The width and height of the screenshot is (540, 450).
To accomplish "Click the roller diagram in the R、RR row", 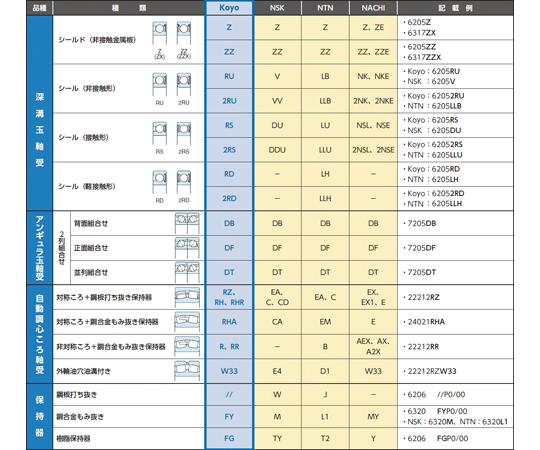I will pos(187,347).
